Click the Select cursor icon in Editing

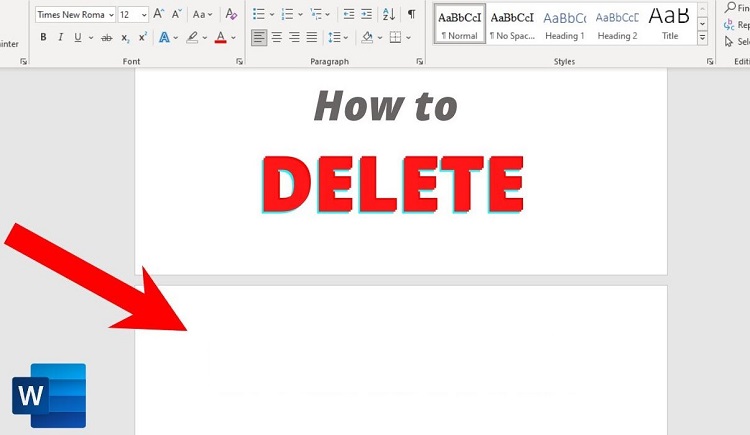[728, 42]
